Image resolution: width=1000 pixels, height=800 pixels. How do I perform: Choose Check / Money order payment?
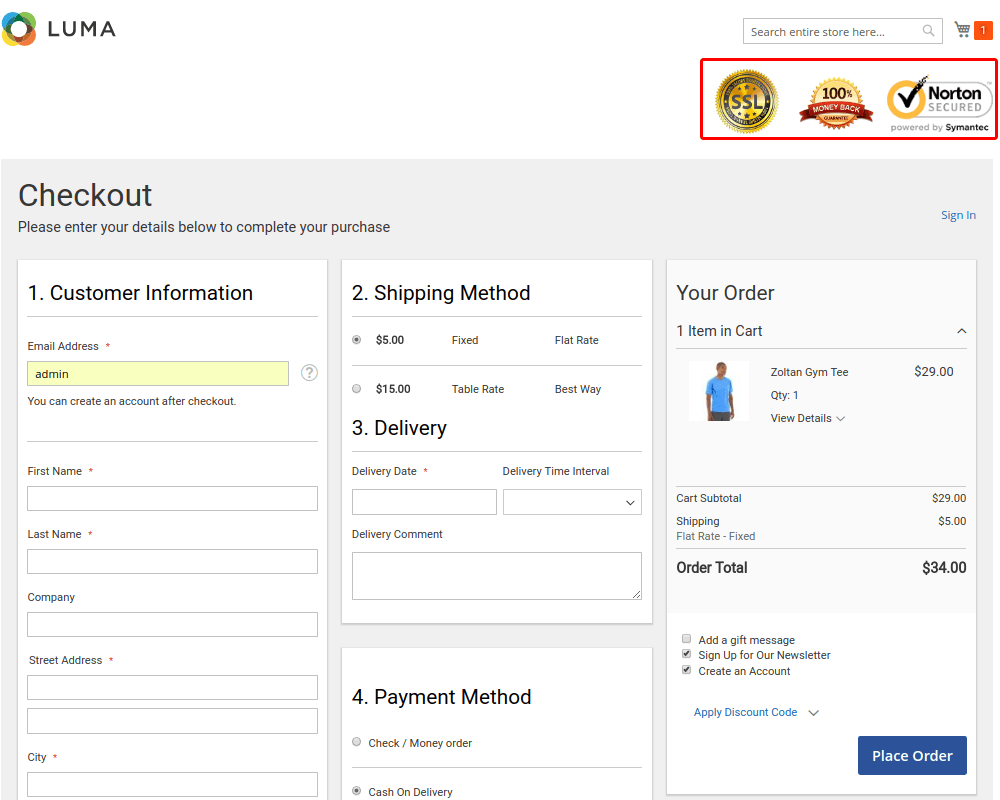357,742
